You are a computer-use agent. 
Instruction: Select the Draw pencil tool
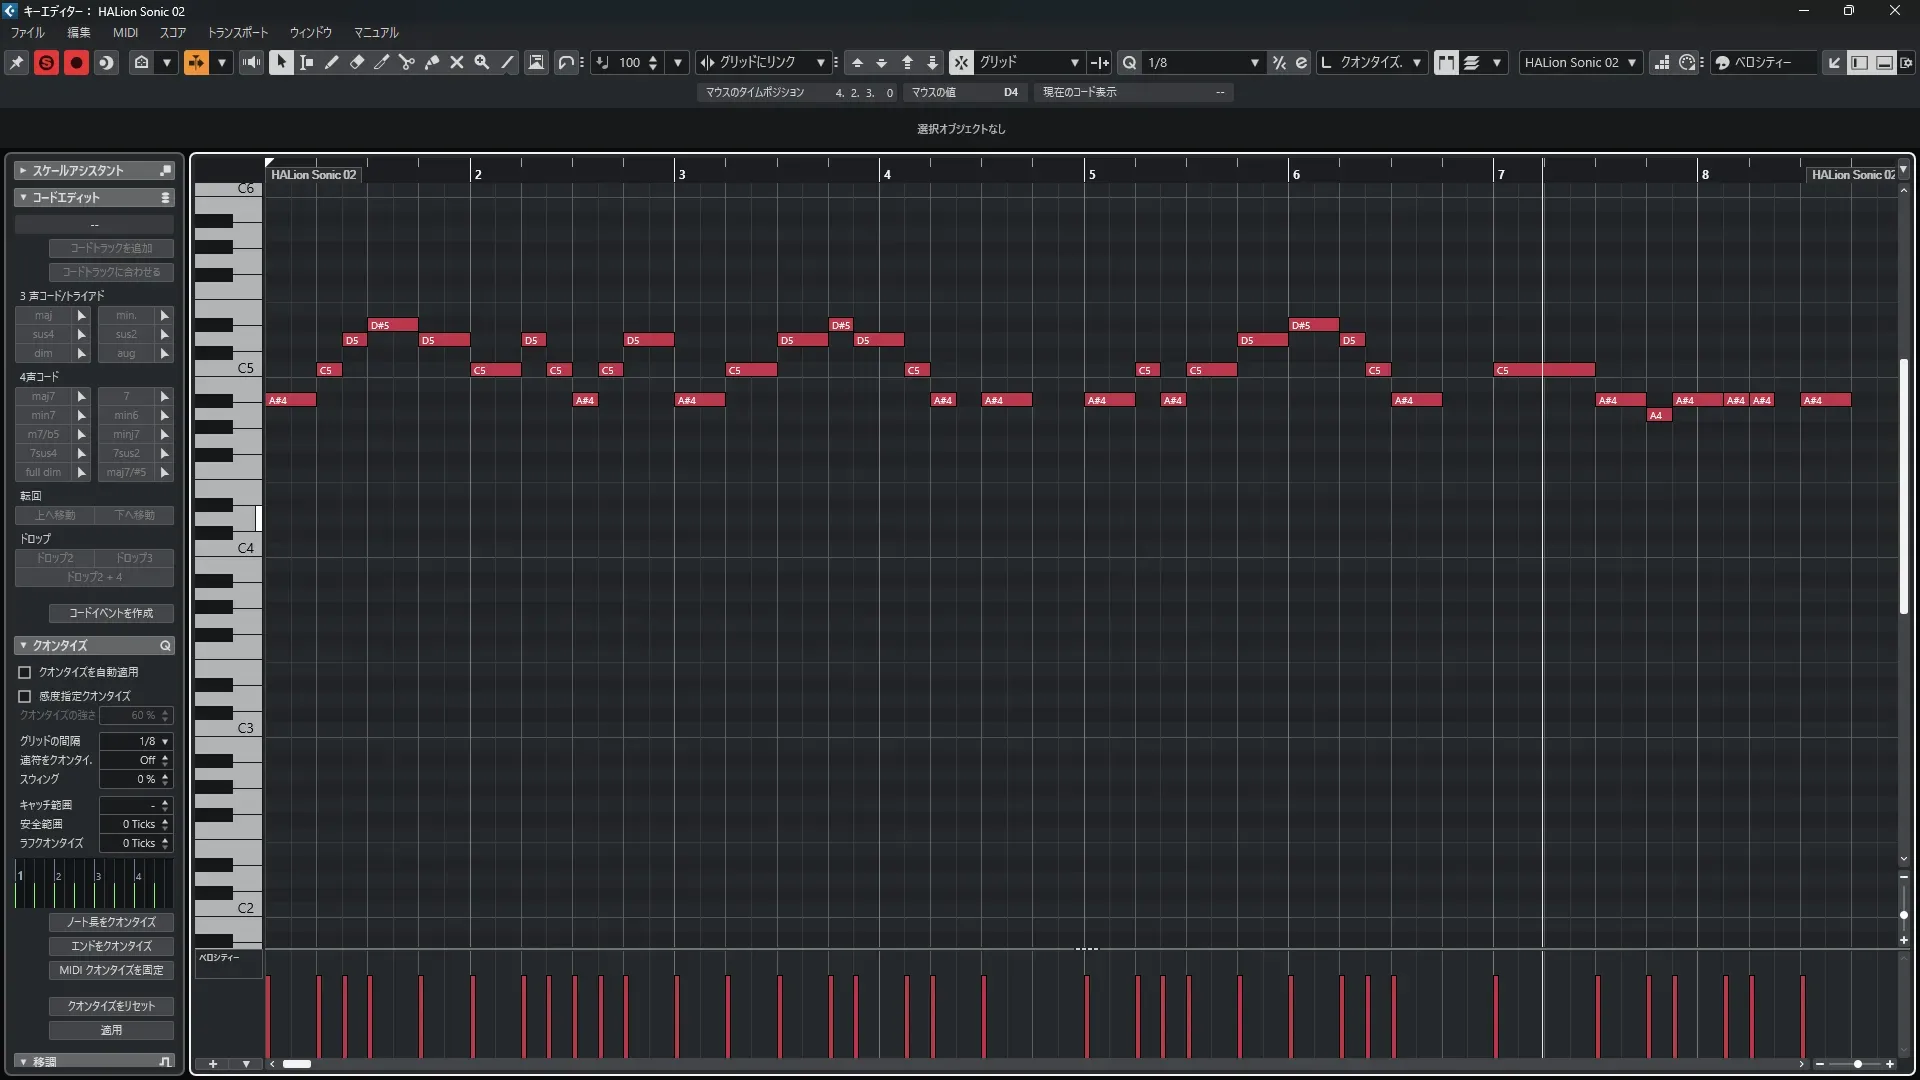point(332,62)
